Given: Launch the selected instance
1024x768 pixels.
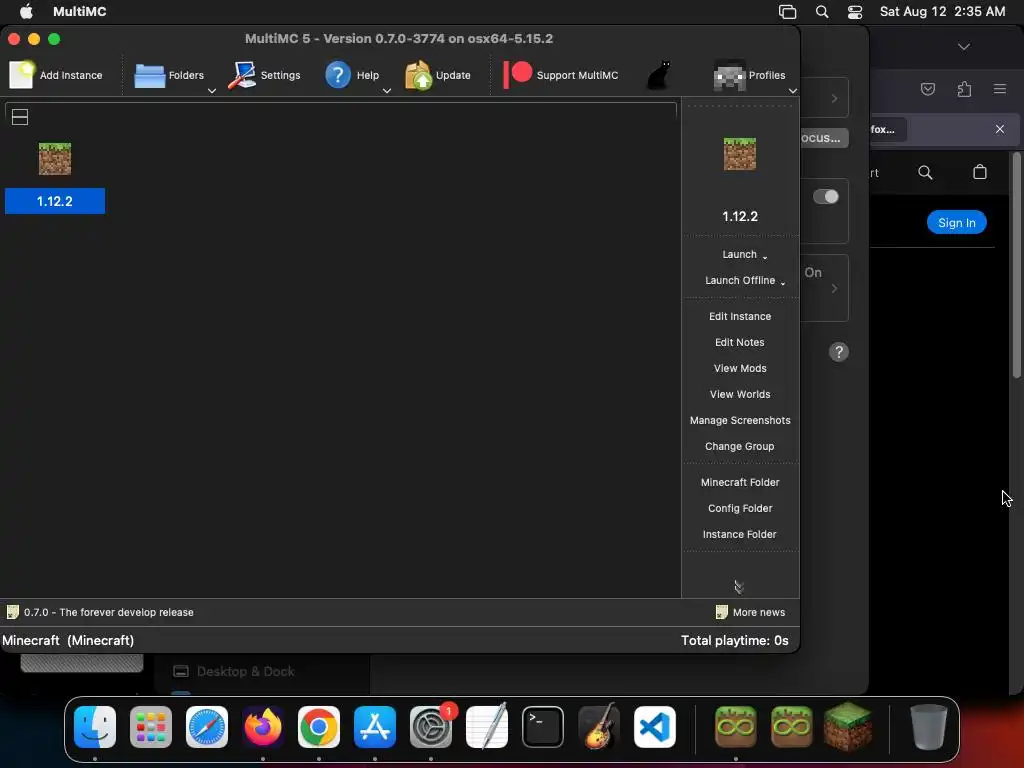Looking at the screenshot, I should [x=739, y=254].
